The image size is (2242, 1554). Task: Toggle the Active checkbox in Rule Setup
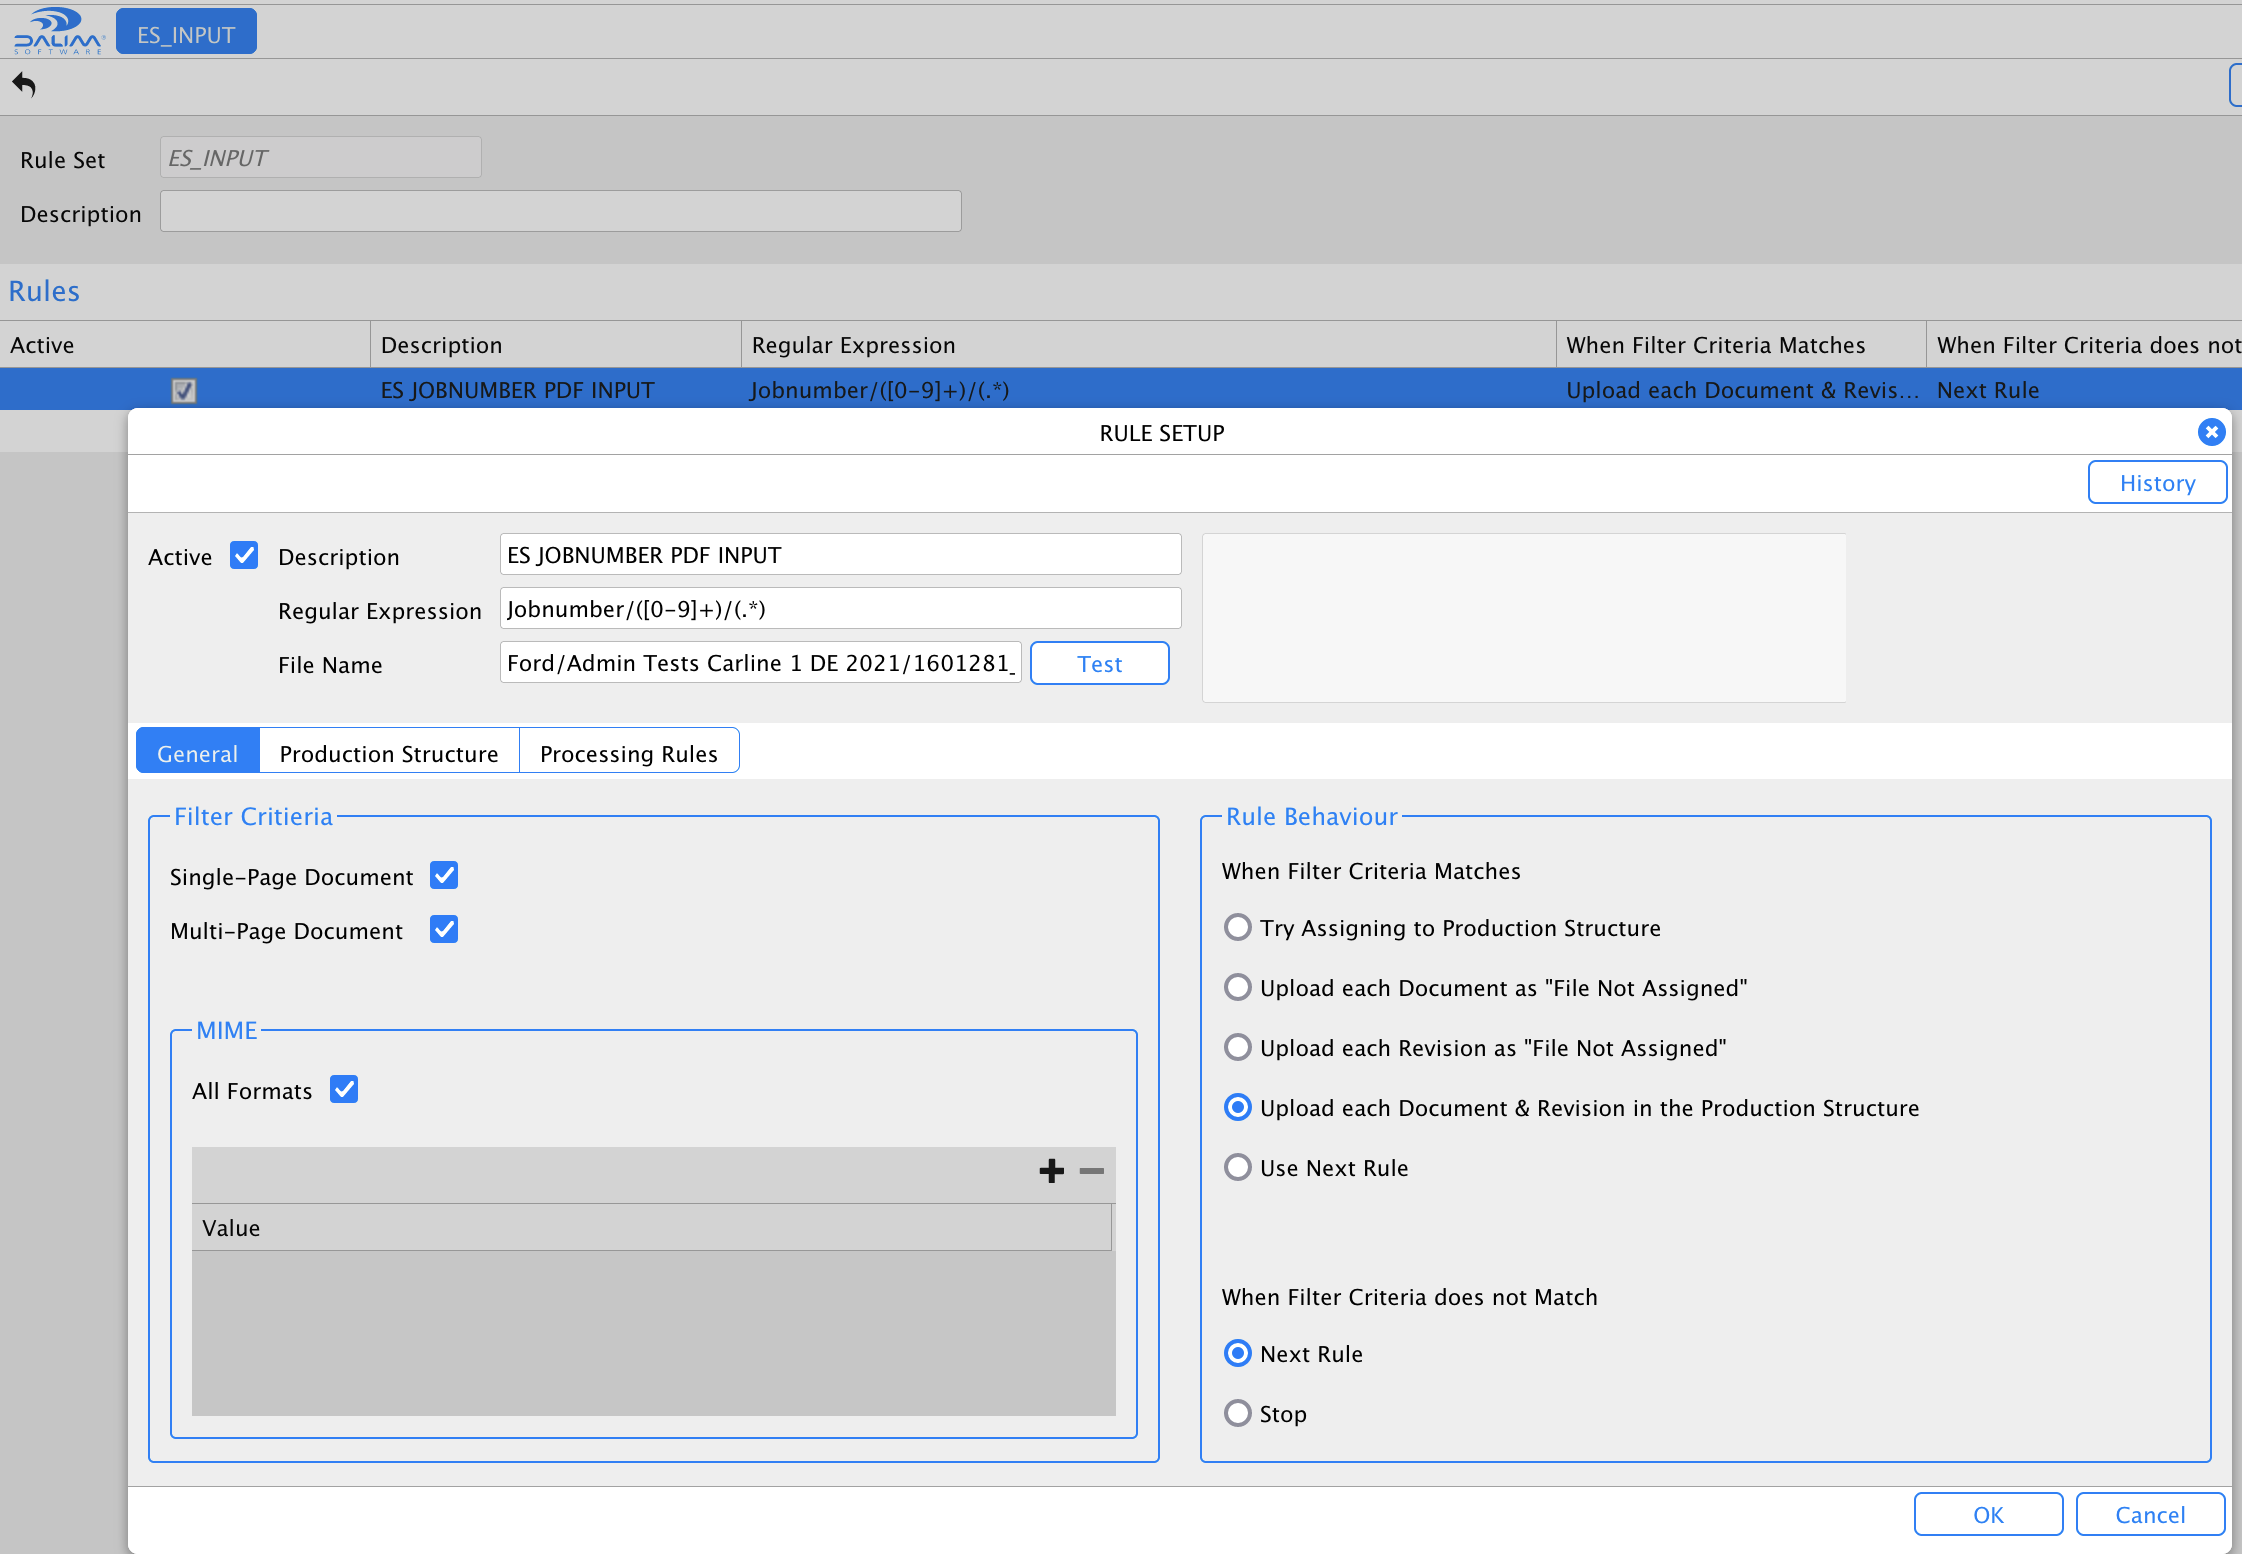point(244,555)
